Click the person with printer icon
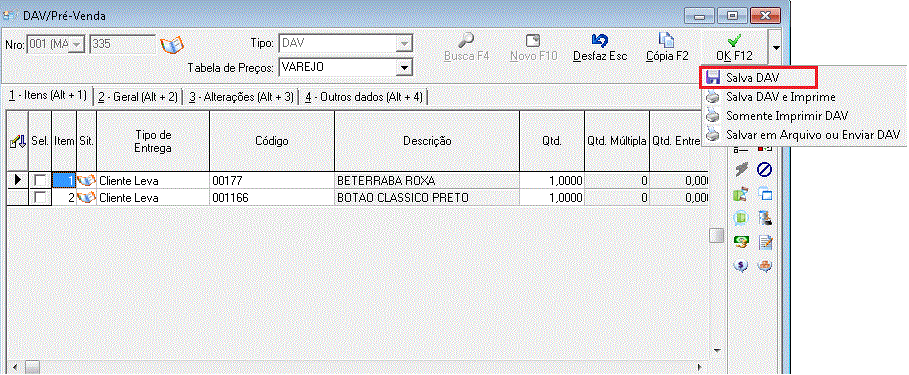 [x=765, y=219]
